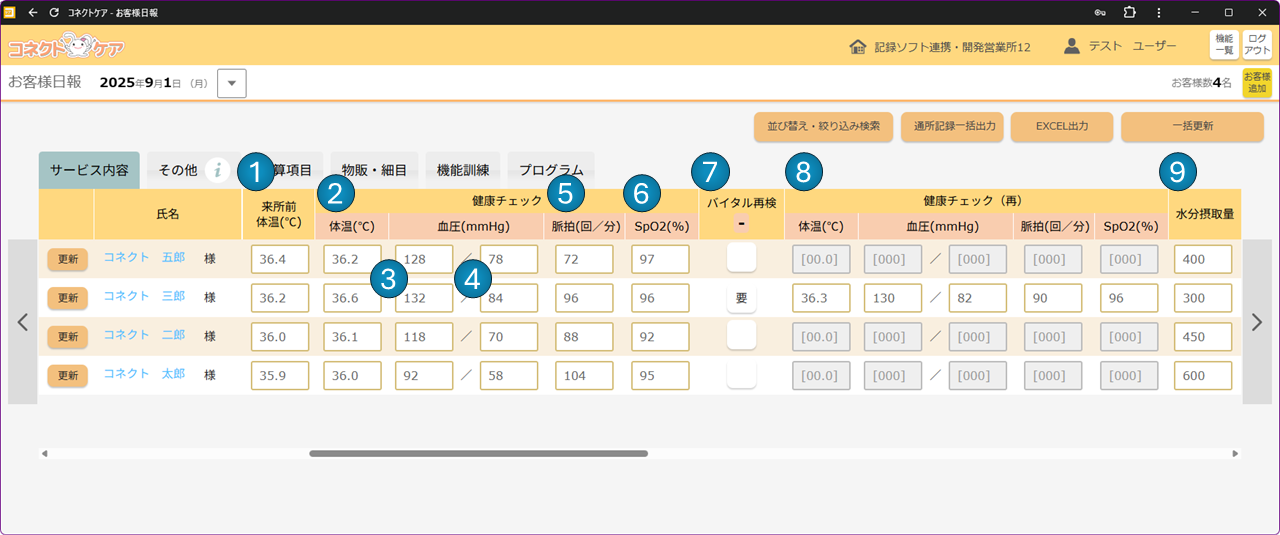
Task: Open the date picker dropdown
Action: [x=231, y=83]
